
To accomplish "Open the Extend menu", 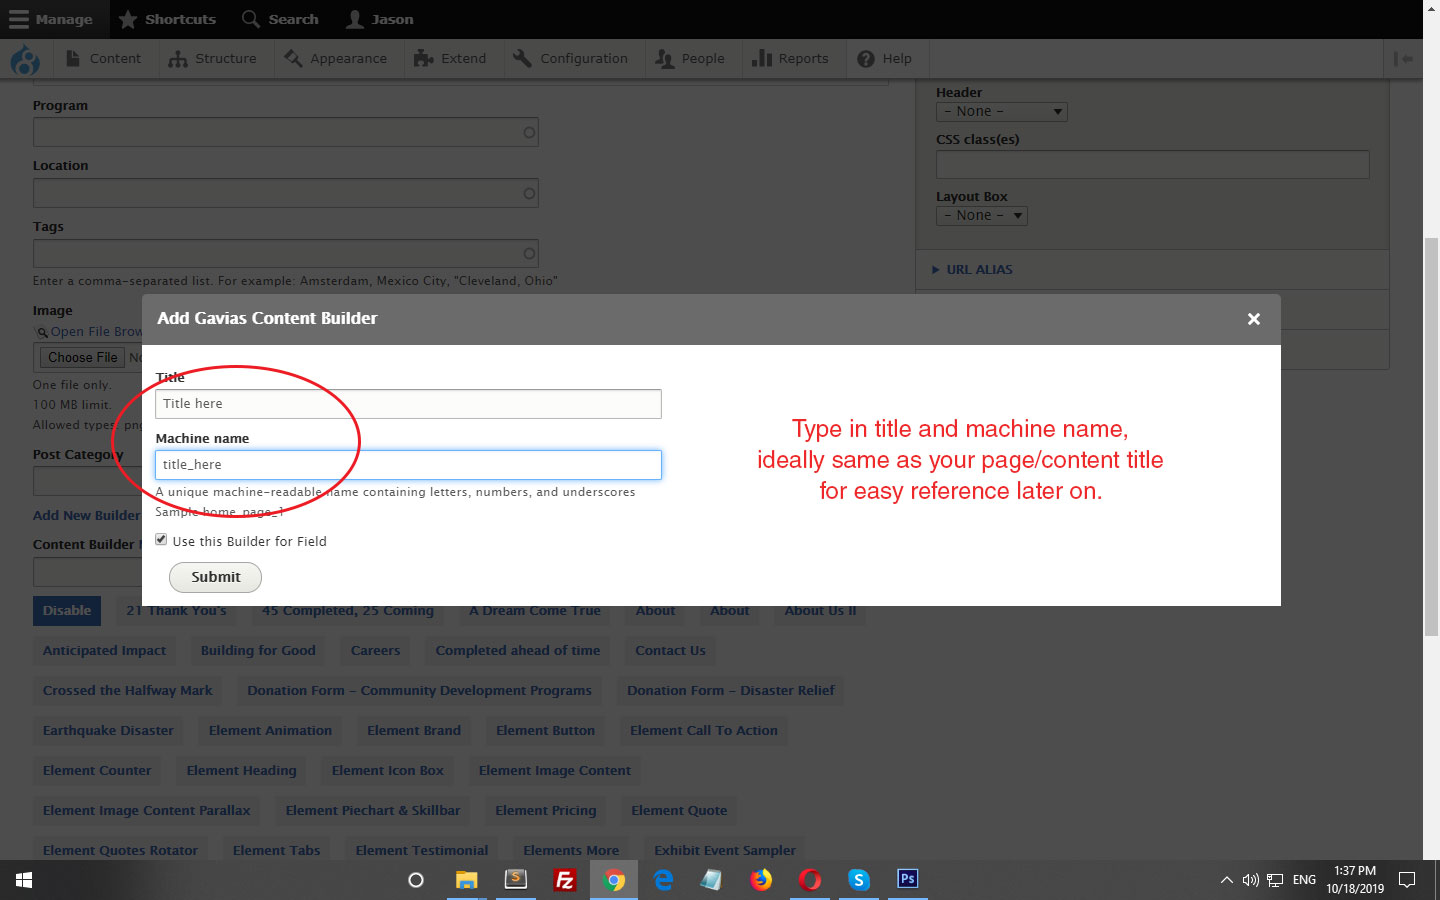I will coord(451,59).
